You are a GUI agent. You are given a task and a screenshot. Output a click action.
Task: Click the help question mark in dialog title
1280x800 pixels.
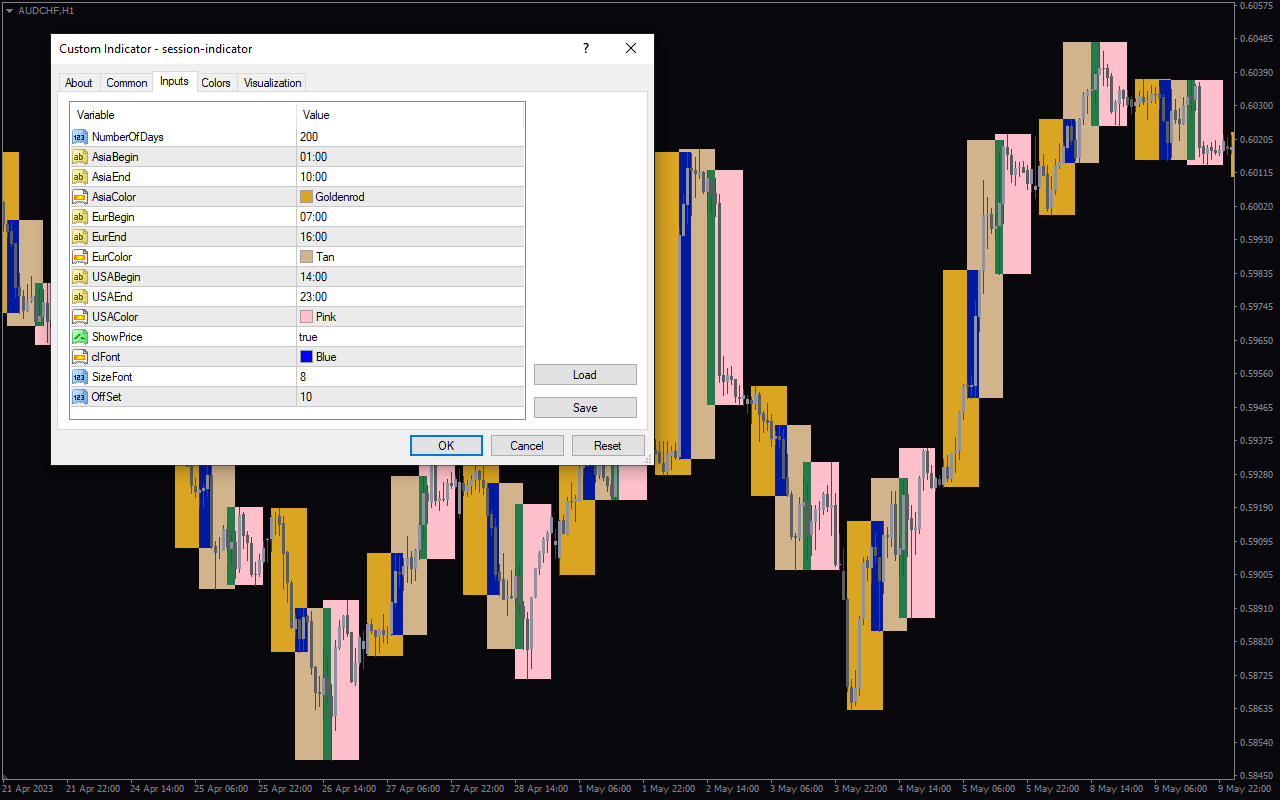[x=586, y=48]
